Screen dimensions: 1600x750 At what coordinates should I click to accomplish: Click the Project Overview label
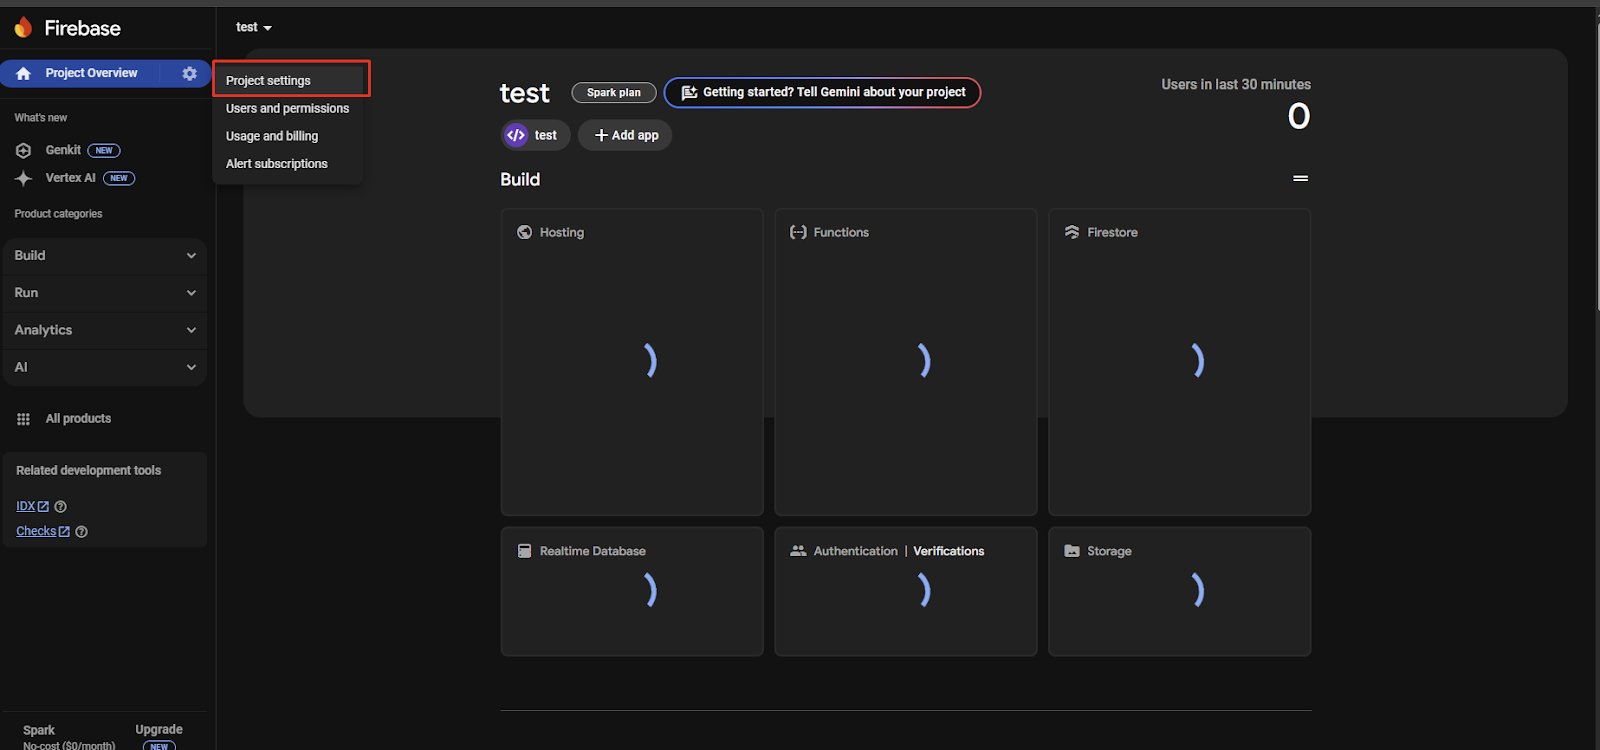[91, 73]
